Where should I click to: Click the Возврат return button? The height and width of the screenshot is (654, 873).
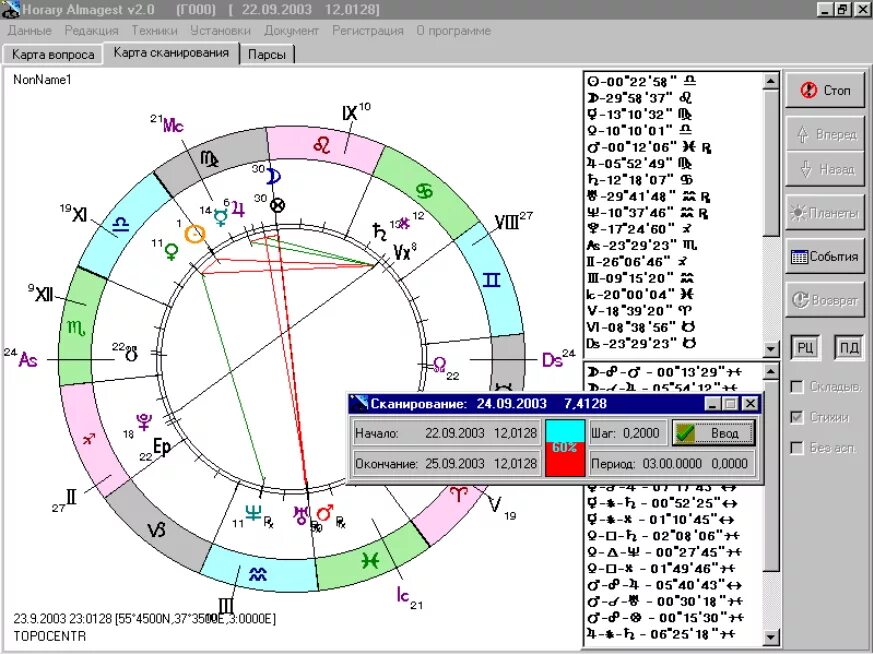pyautogui.click(x=825, y=301)
